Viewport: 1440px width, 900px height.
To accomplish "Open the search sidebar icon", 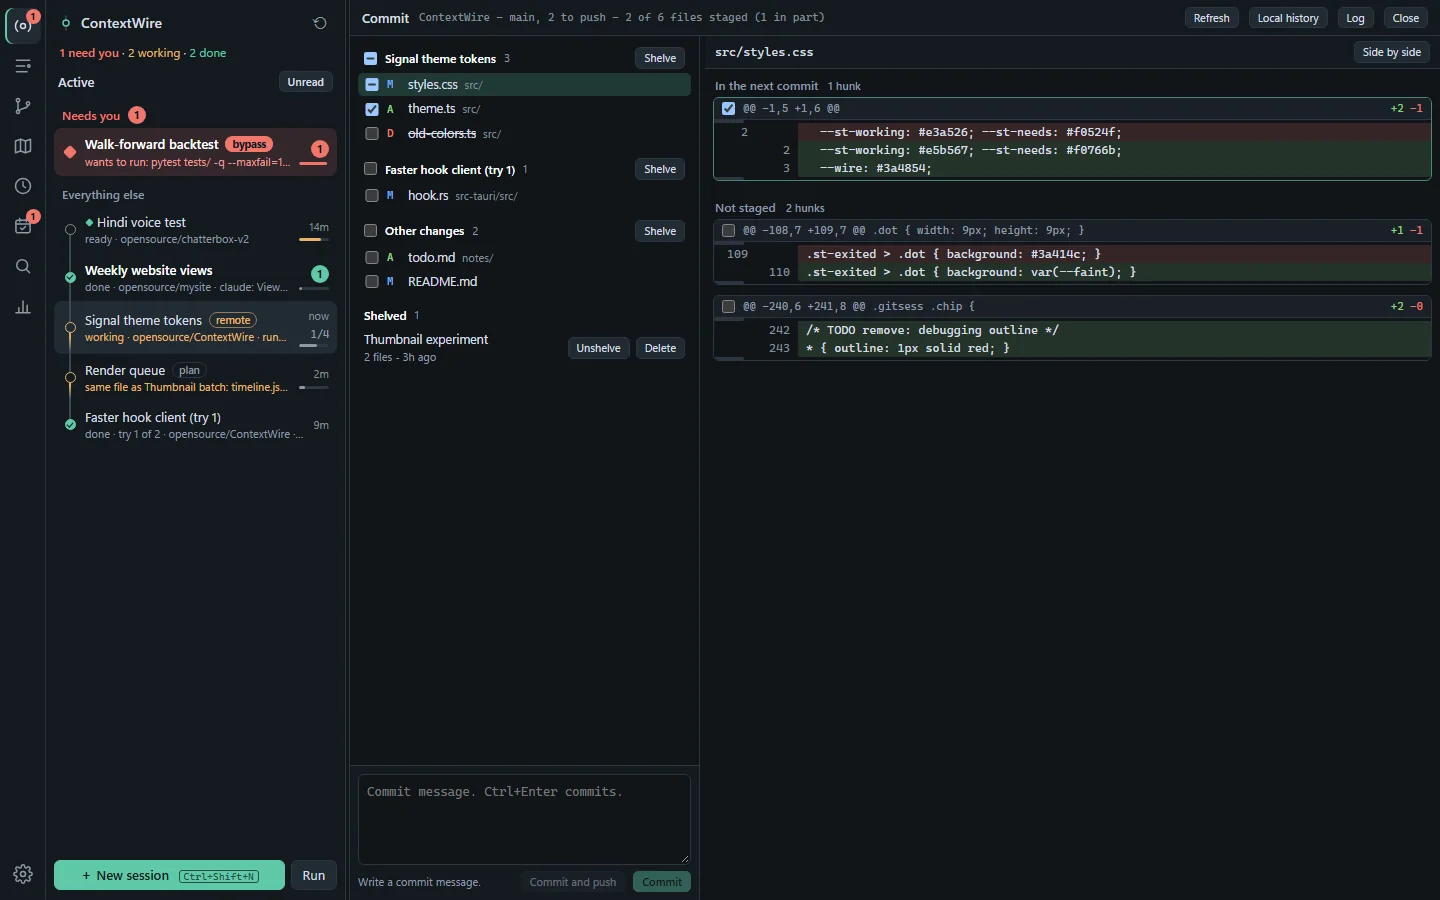I will click(23, 266).
